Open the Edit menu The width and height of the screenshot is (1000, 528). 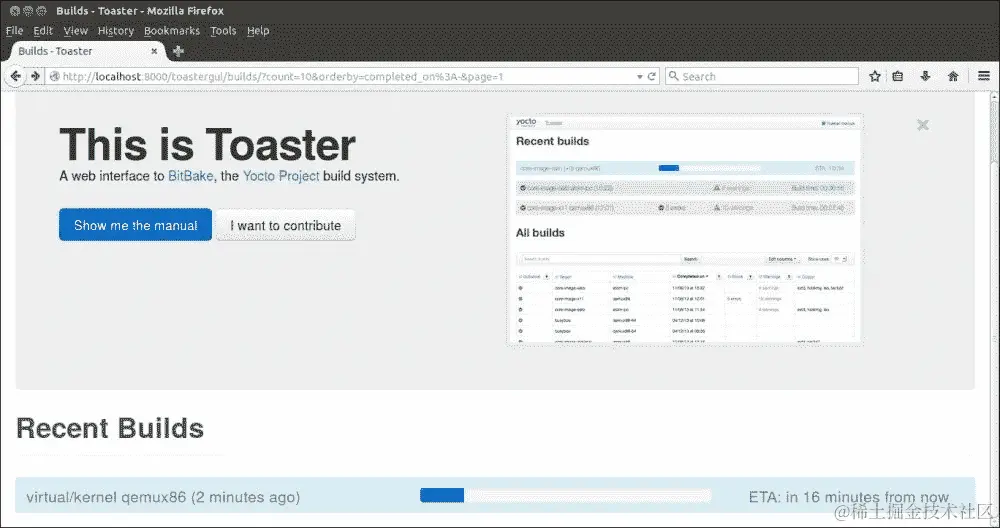[43, 31]
